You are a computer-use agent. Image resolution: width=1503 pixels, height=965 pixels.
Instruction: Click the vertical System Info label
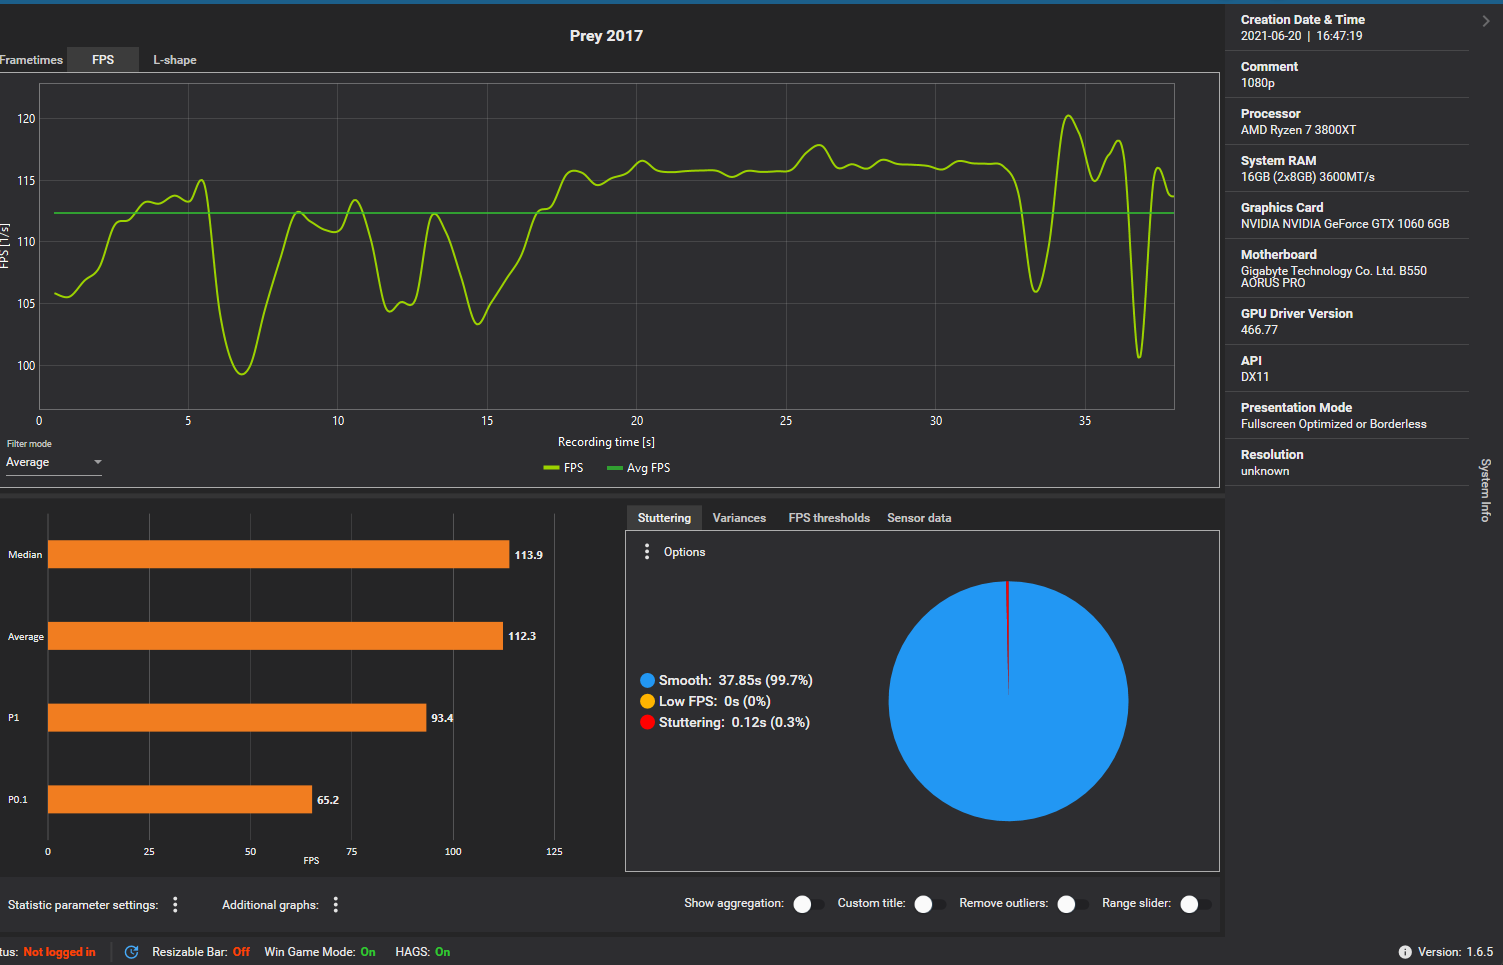click(x=1486, y=490)
